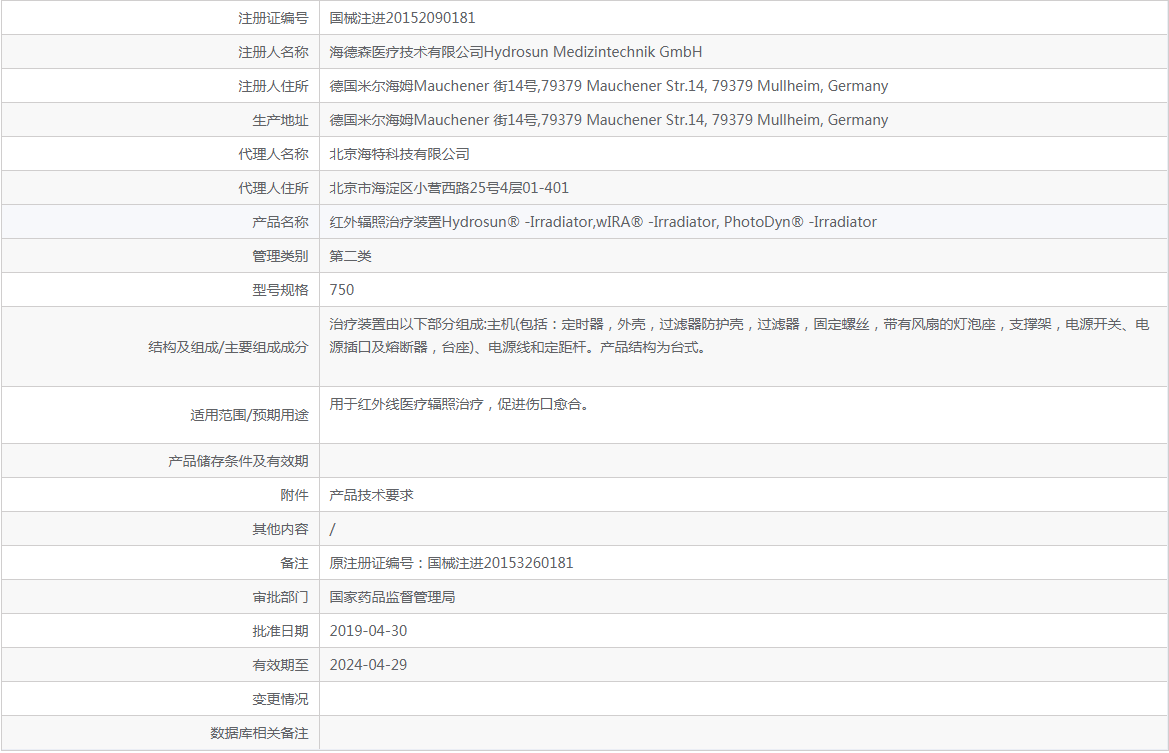Select agent name 北京海特科技有限公司
Image resolution: width=1169 pixels, height=753 pixels.
pos(400,154)
